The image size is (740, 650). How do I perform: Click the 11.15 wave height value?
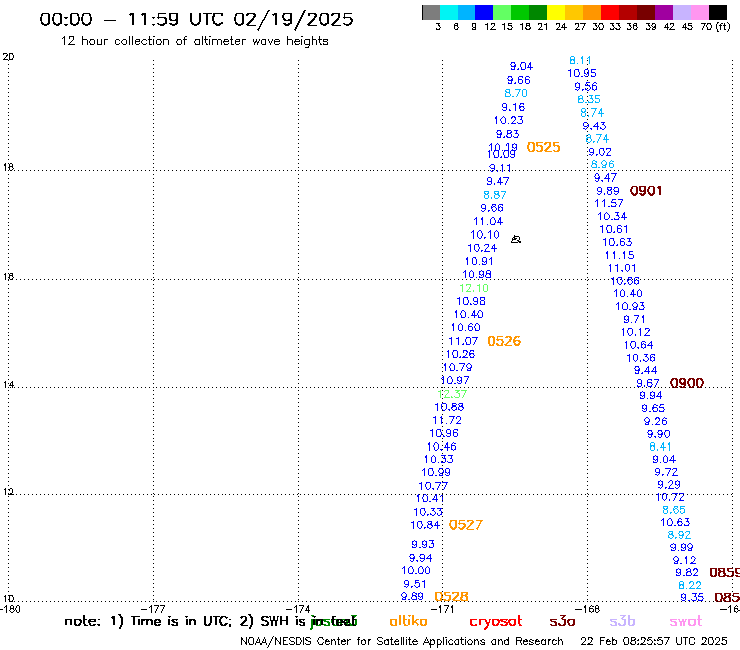click(x=620, y=255)
